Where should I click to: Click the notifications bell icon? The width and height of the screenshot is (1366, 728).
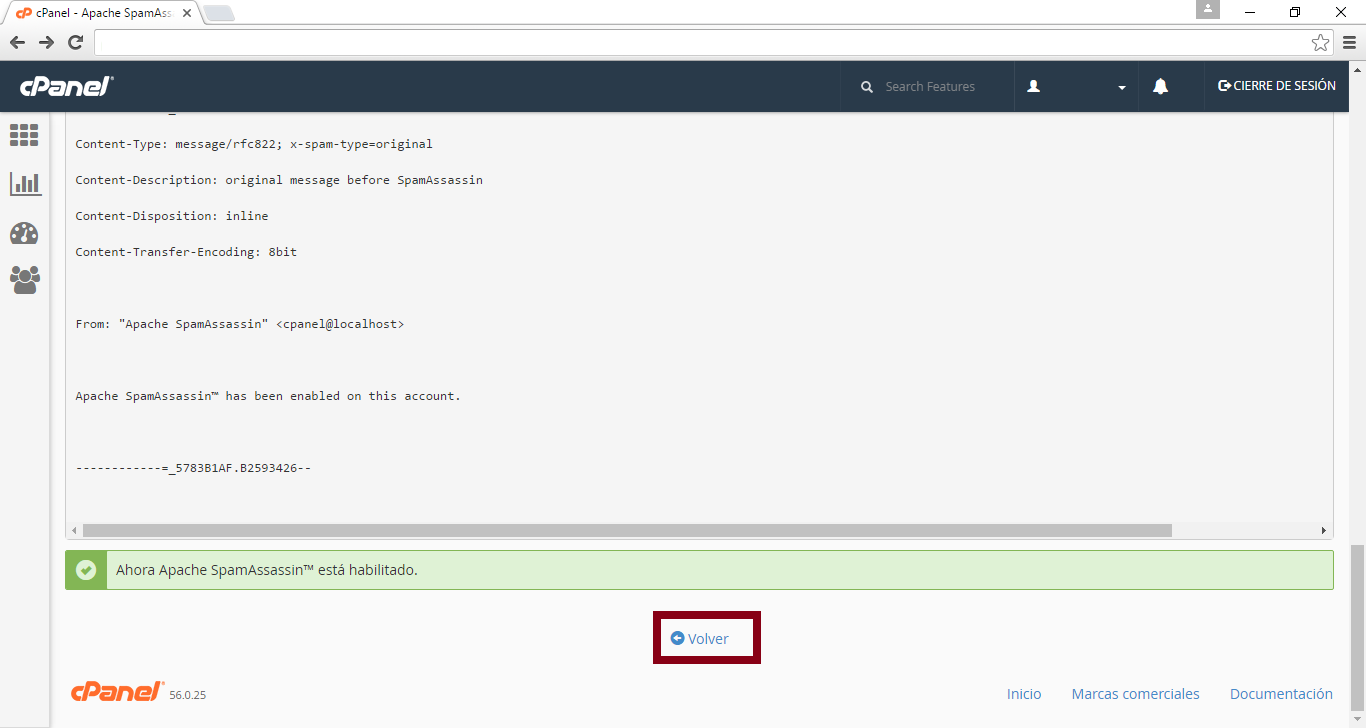coord(1160,87)
